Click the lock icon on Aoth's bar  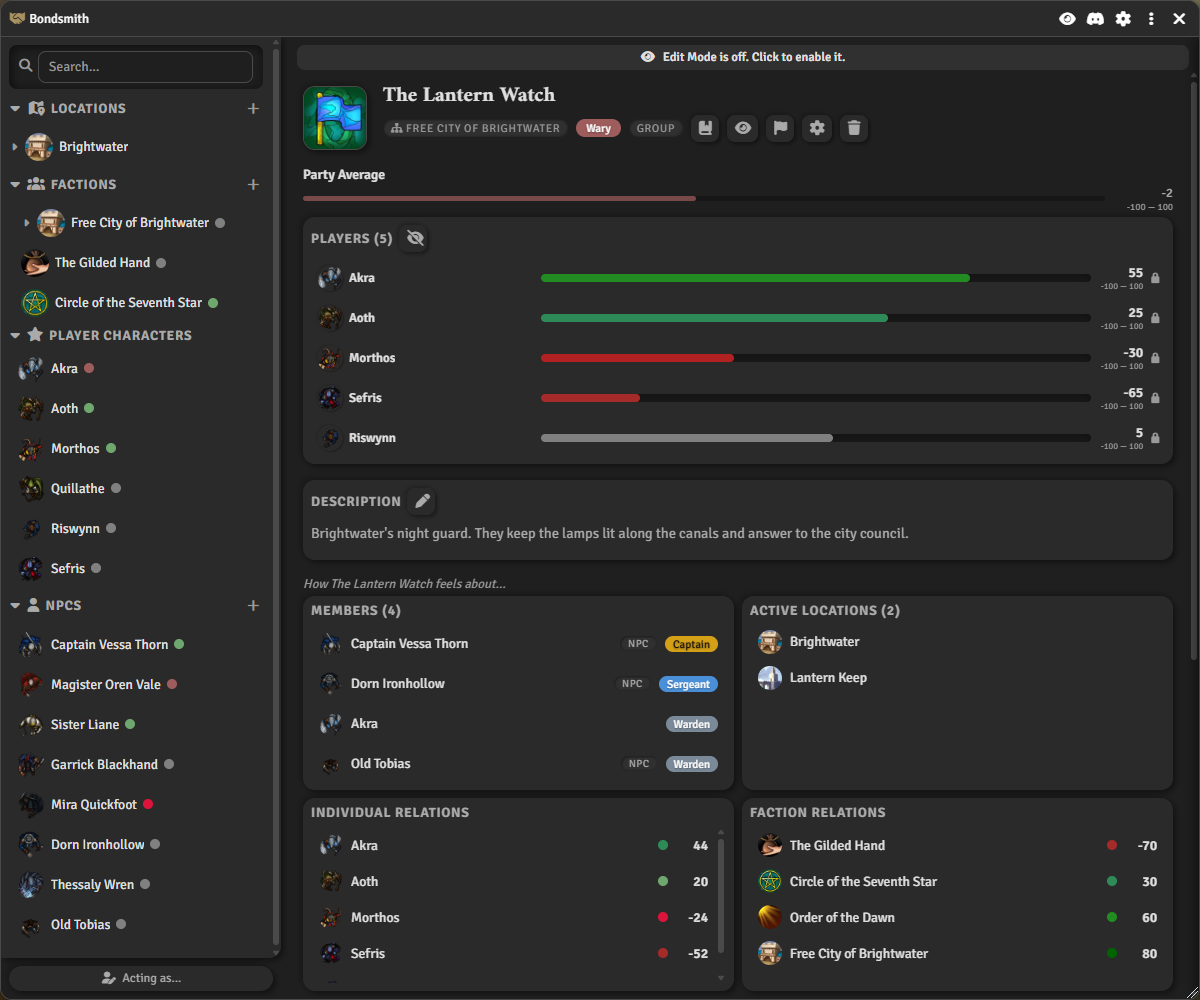click(1155, 318)
